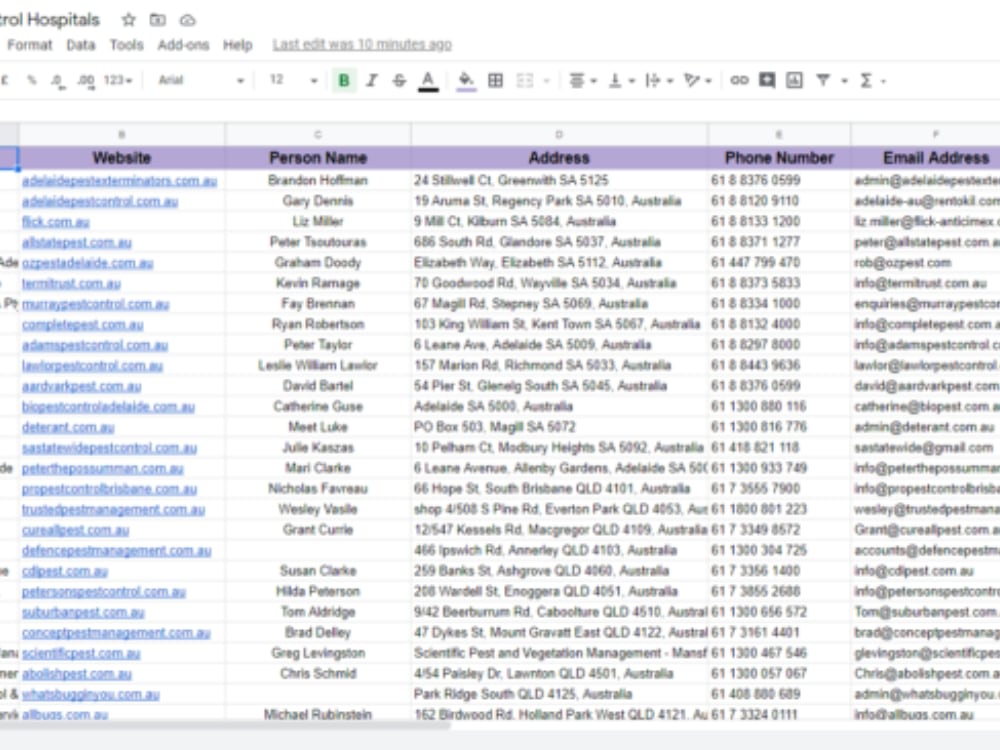Select the Email Address header cell
Image resolution: width=1000 pixels, height=750 pixels.
pos(925,158)
